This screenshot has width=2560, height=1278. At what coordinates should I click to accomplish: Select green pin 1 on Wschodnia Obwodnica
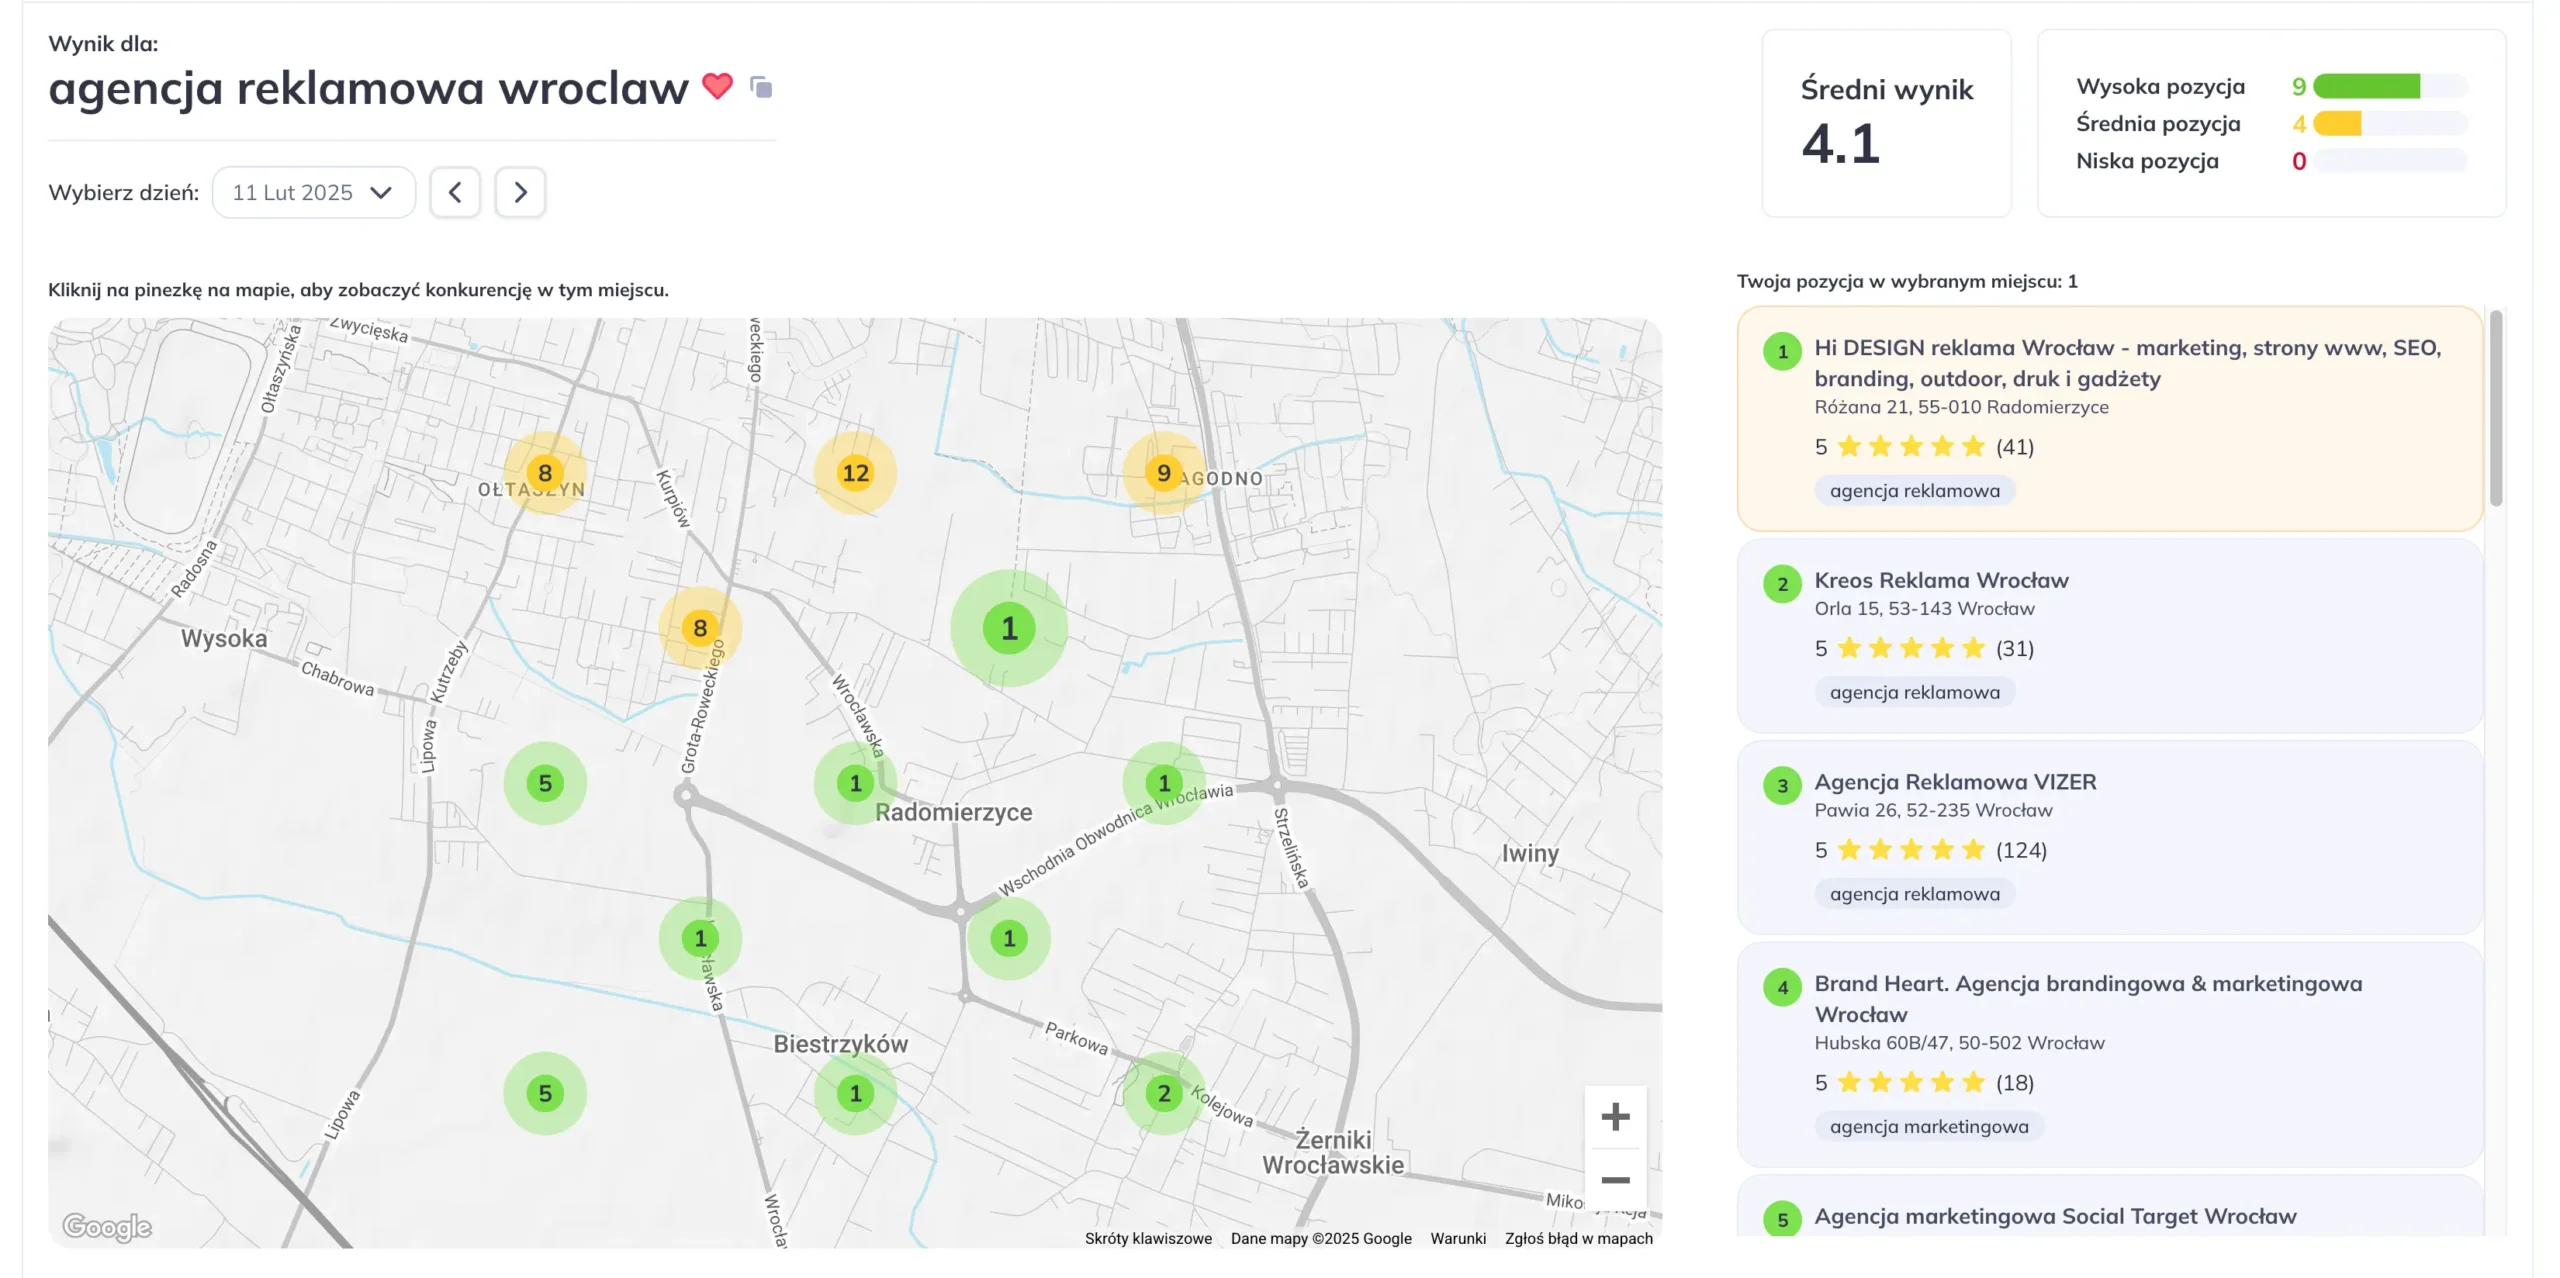coord(1164,783)
